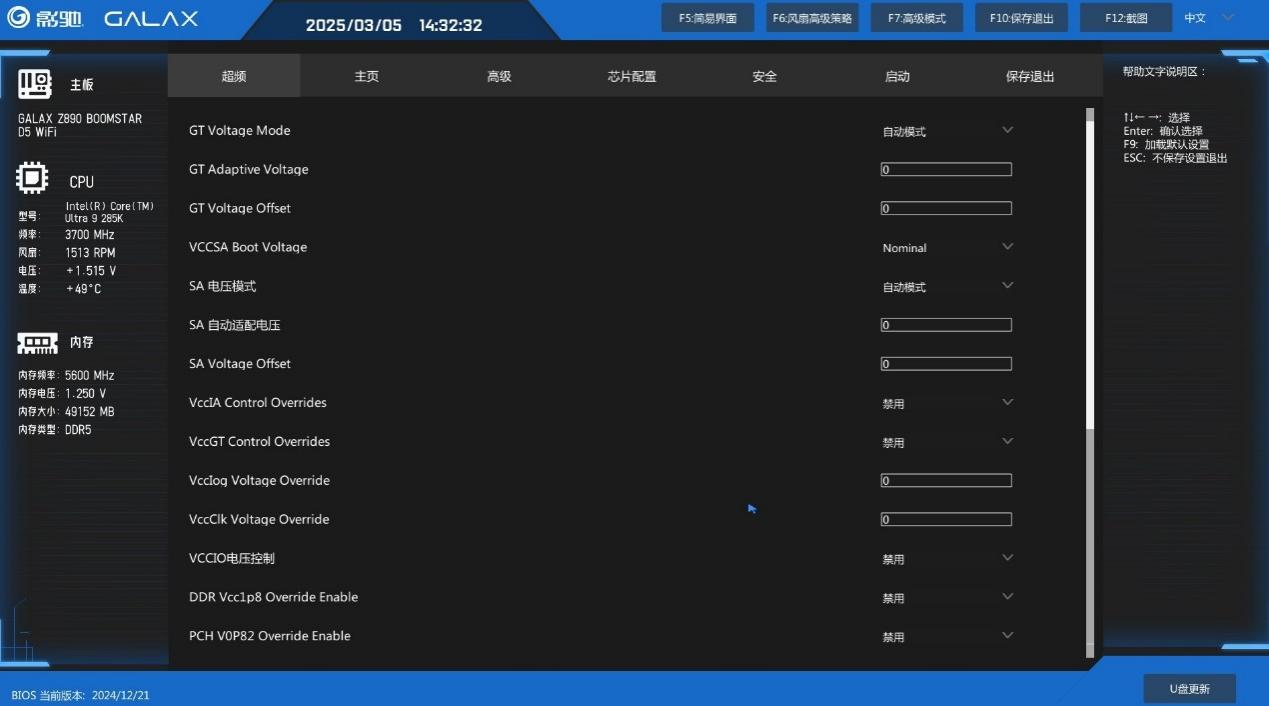Click the CPU chip icon
The image size is (1269, 706).
click(x=32, y=179)
